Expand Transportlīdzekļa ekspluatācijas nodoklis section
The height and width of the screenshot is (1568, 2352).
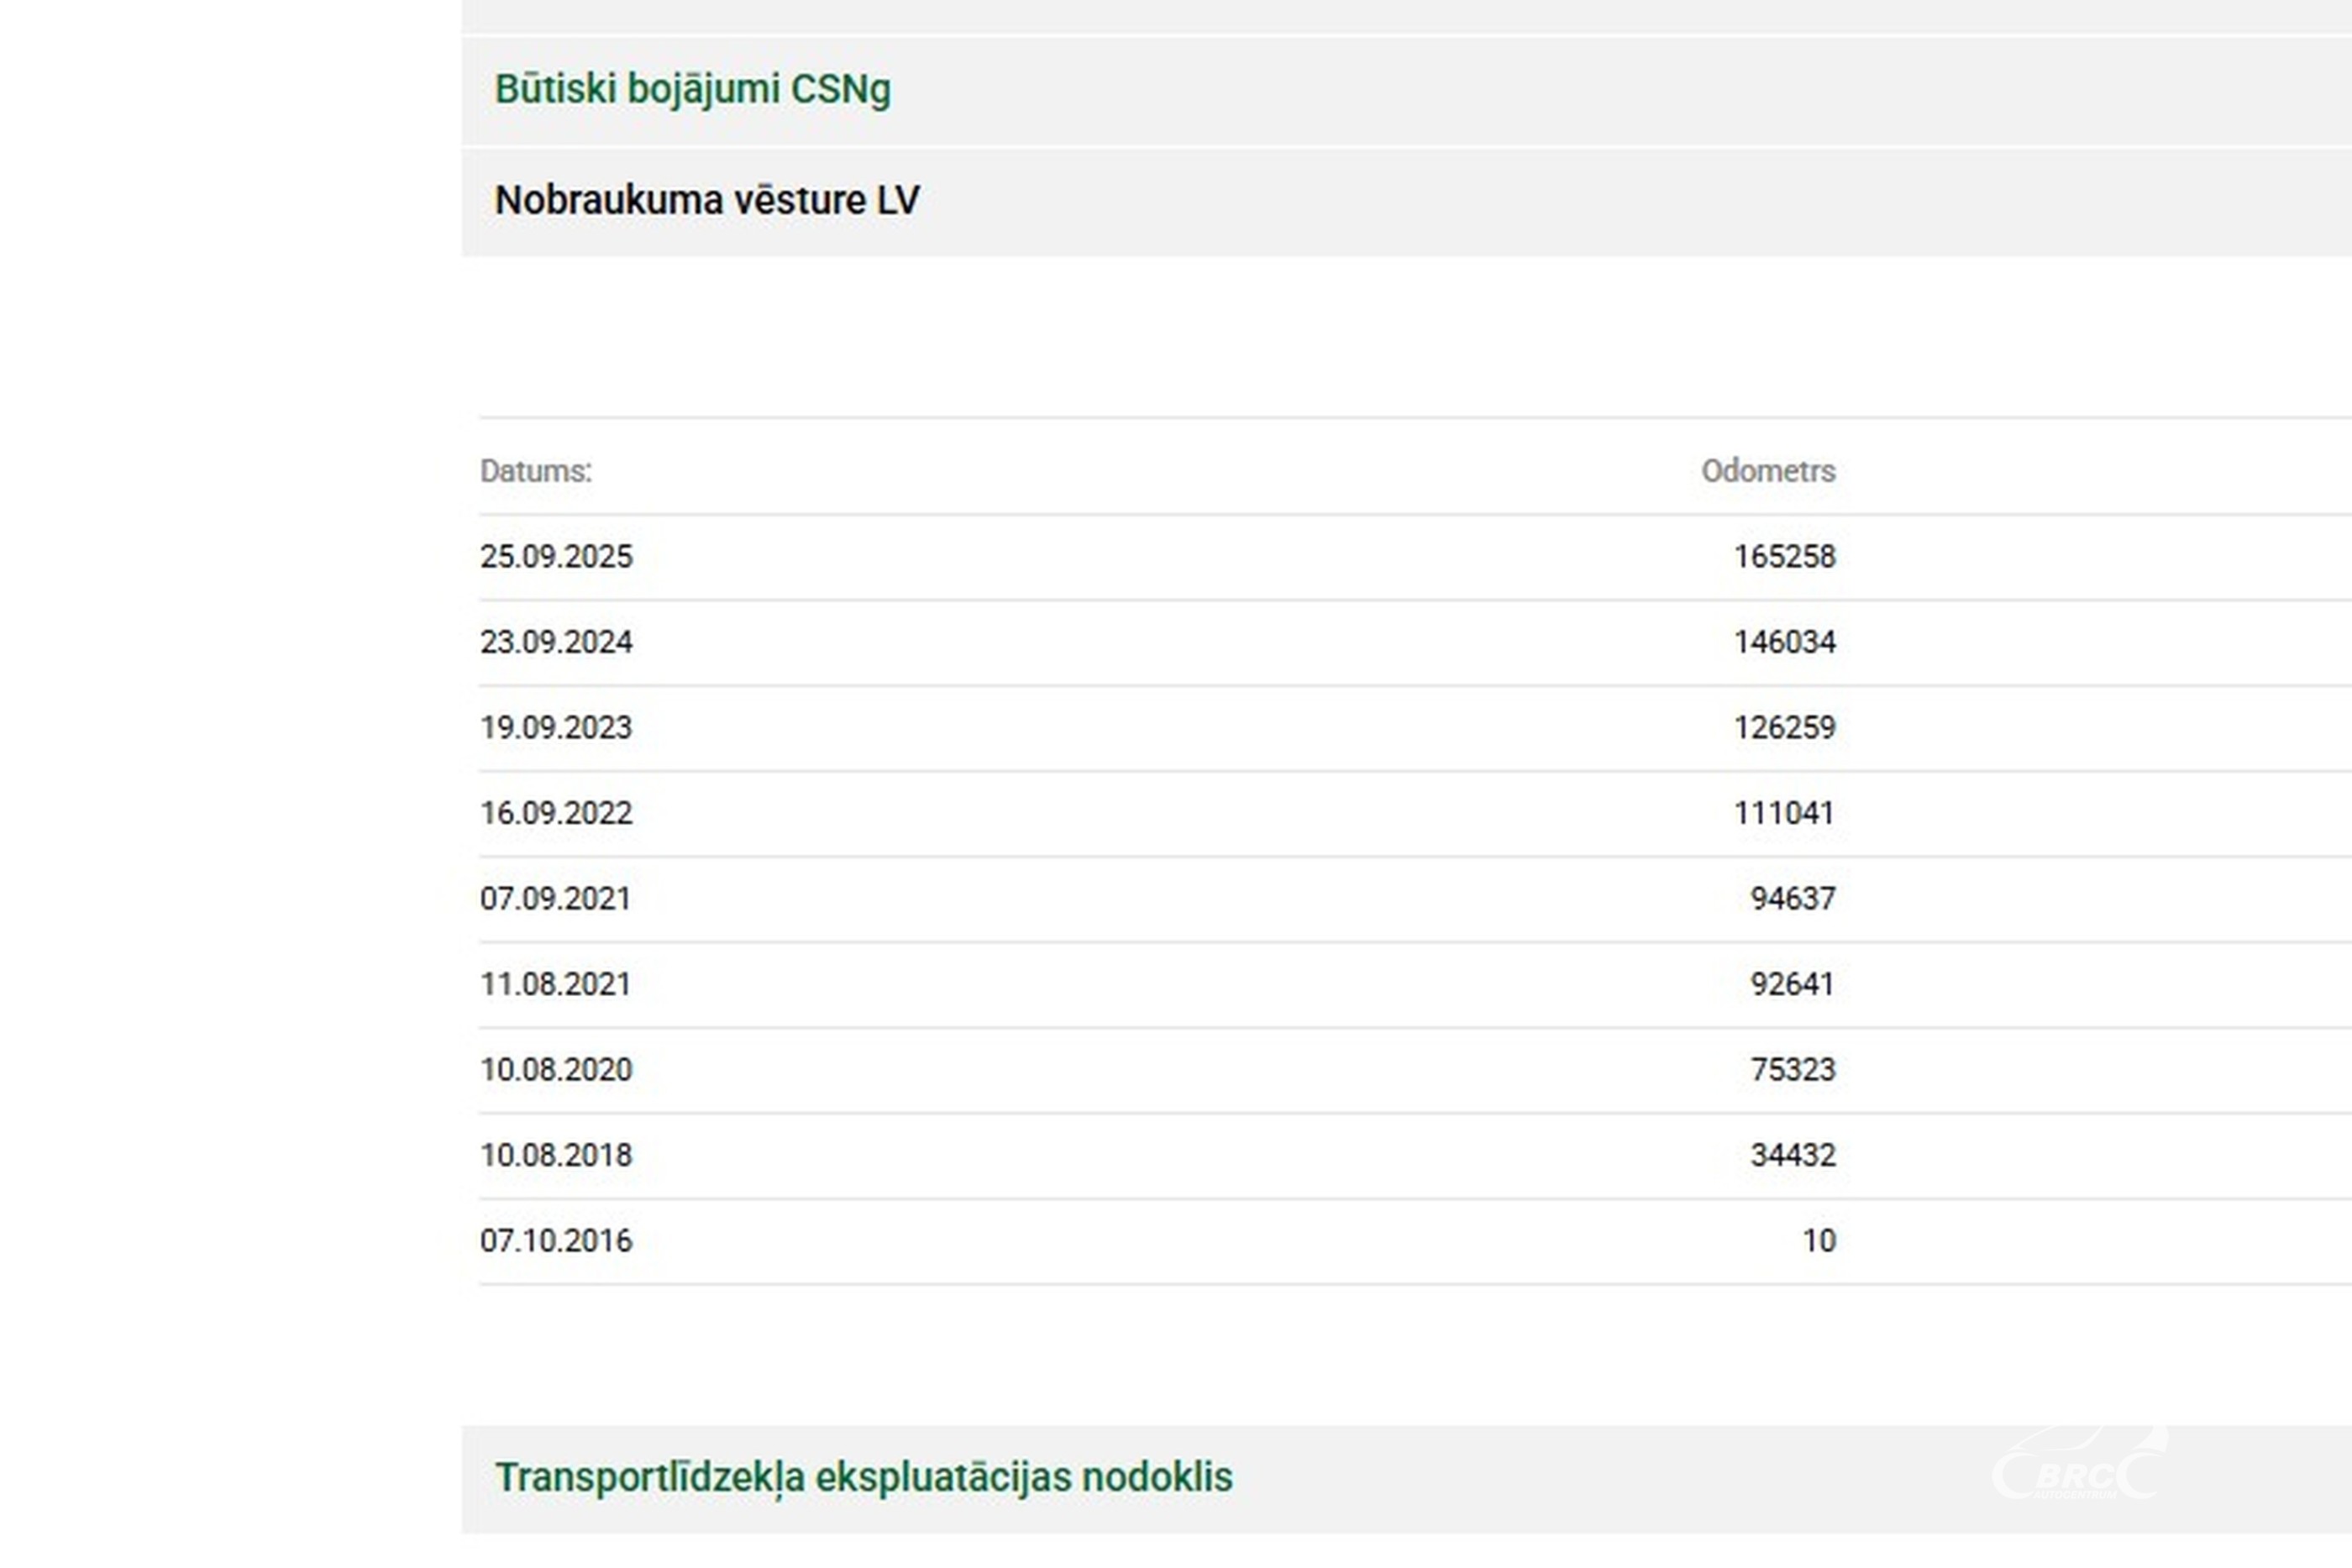pos(863,1477)
